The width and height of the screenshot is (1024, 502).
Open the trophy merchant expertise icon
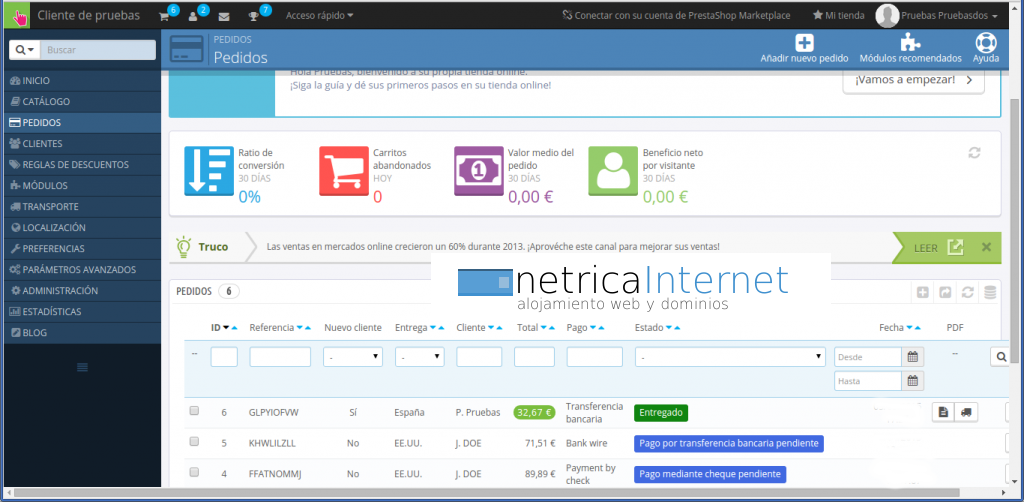pyautogui.click(x=253, y=16)
